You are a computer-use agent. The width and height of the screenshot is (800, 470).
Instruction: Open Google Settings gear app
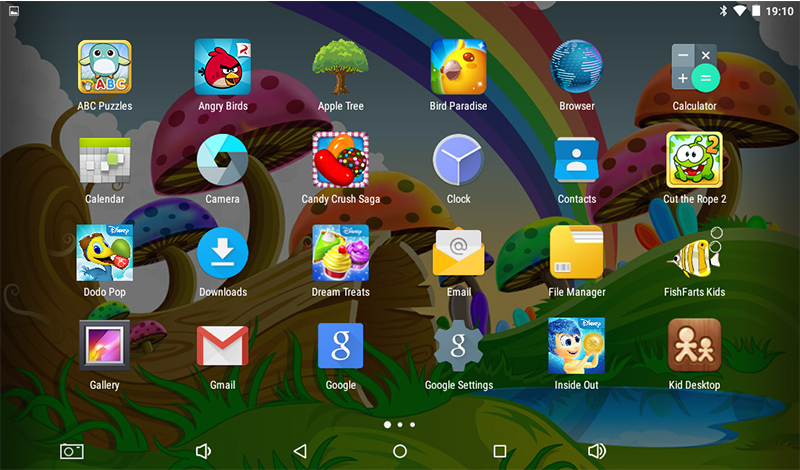[x=458, y=345]
